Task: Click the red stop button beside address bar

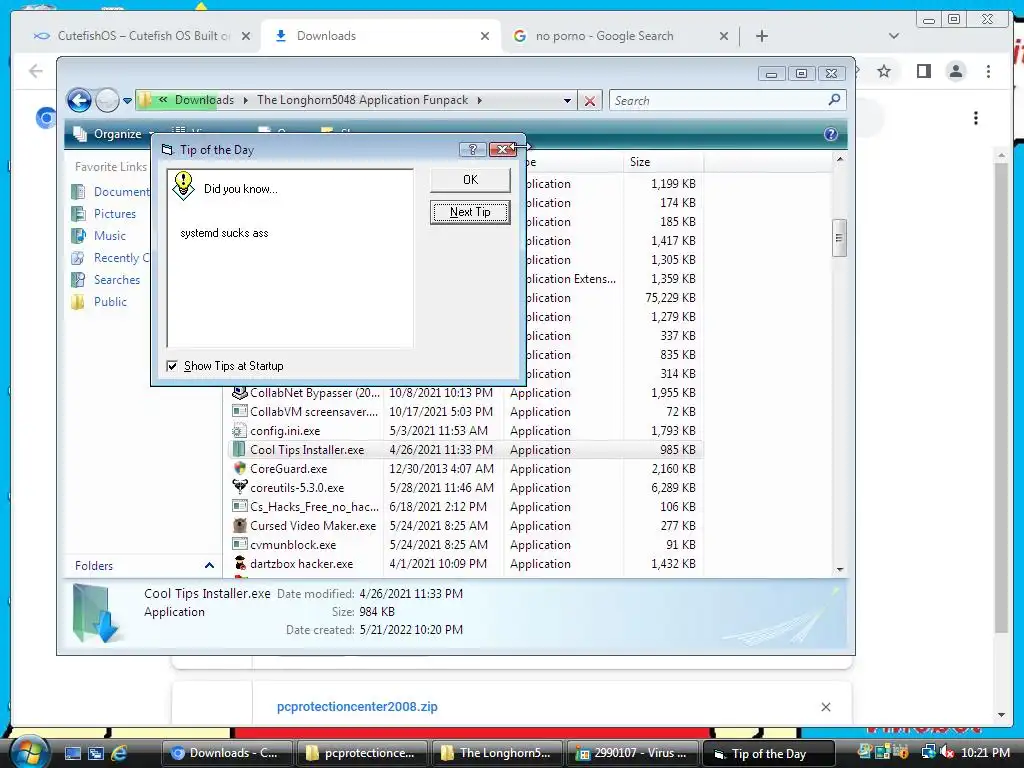Action: click(x=590, y=101)
